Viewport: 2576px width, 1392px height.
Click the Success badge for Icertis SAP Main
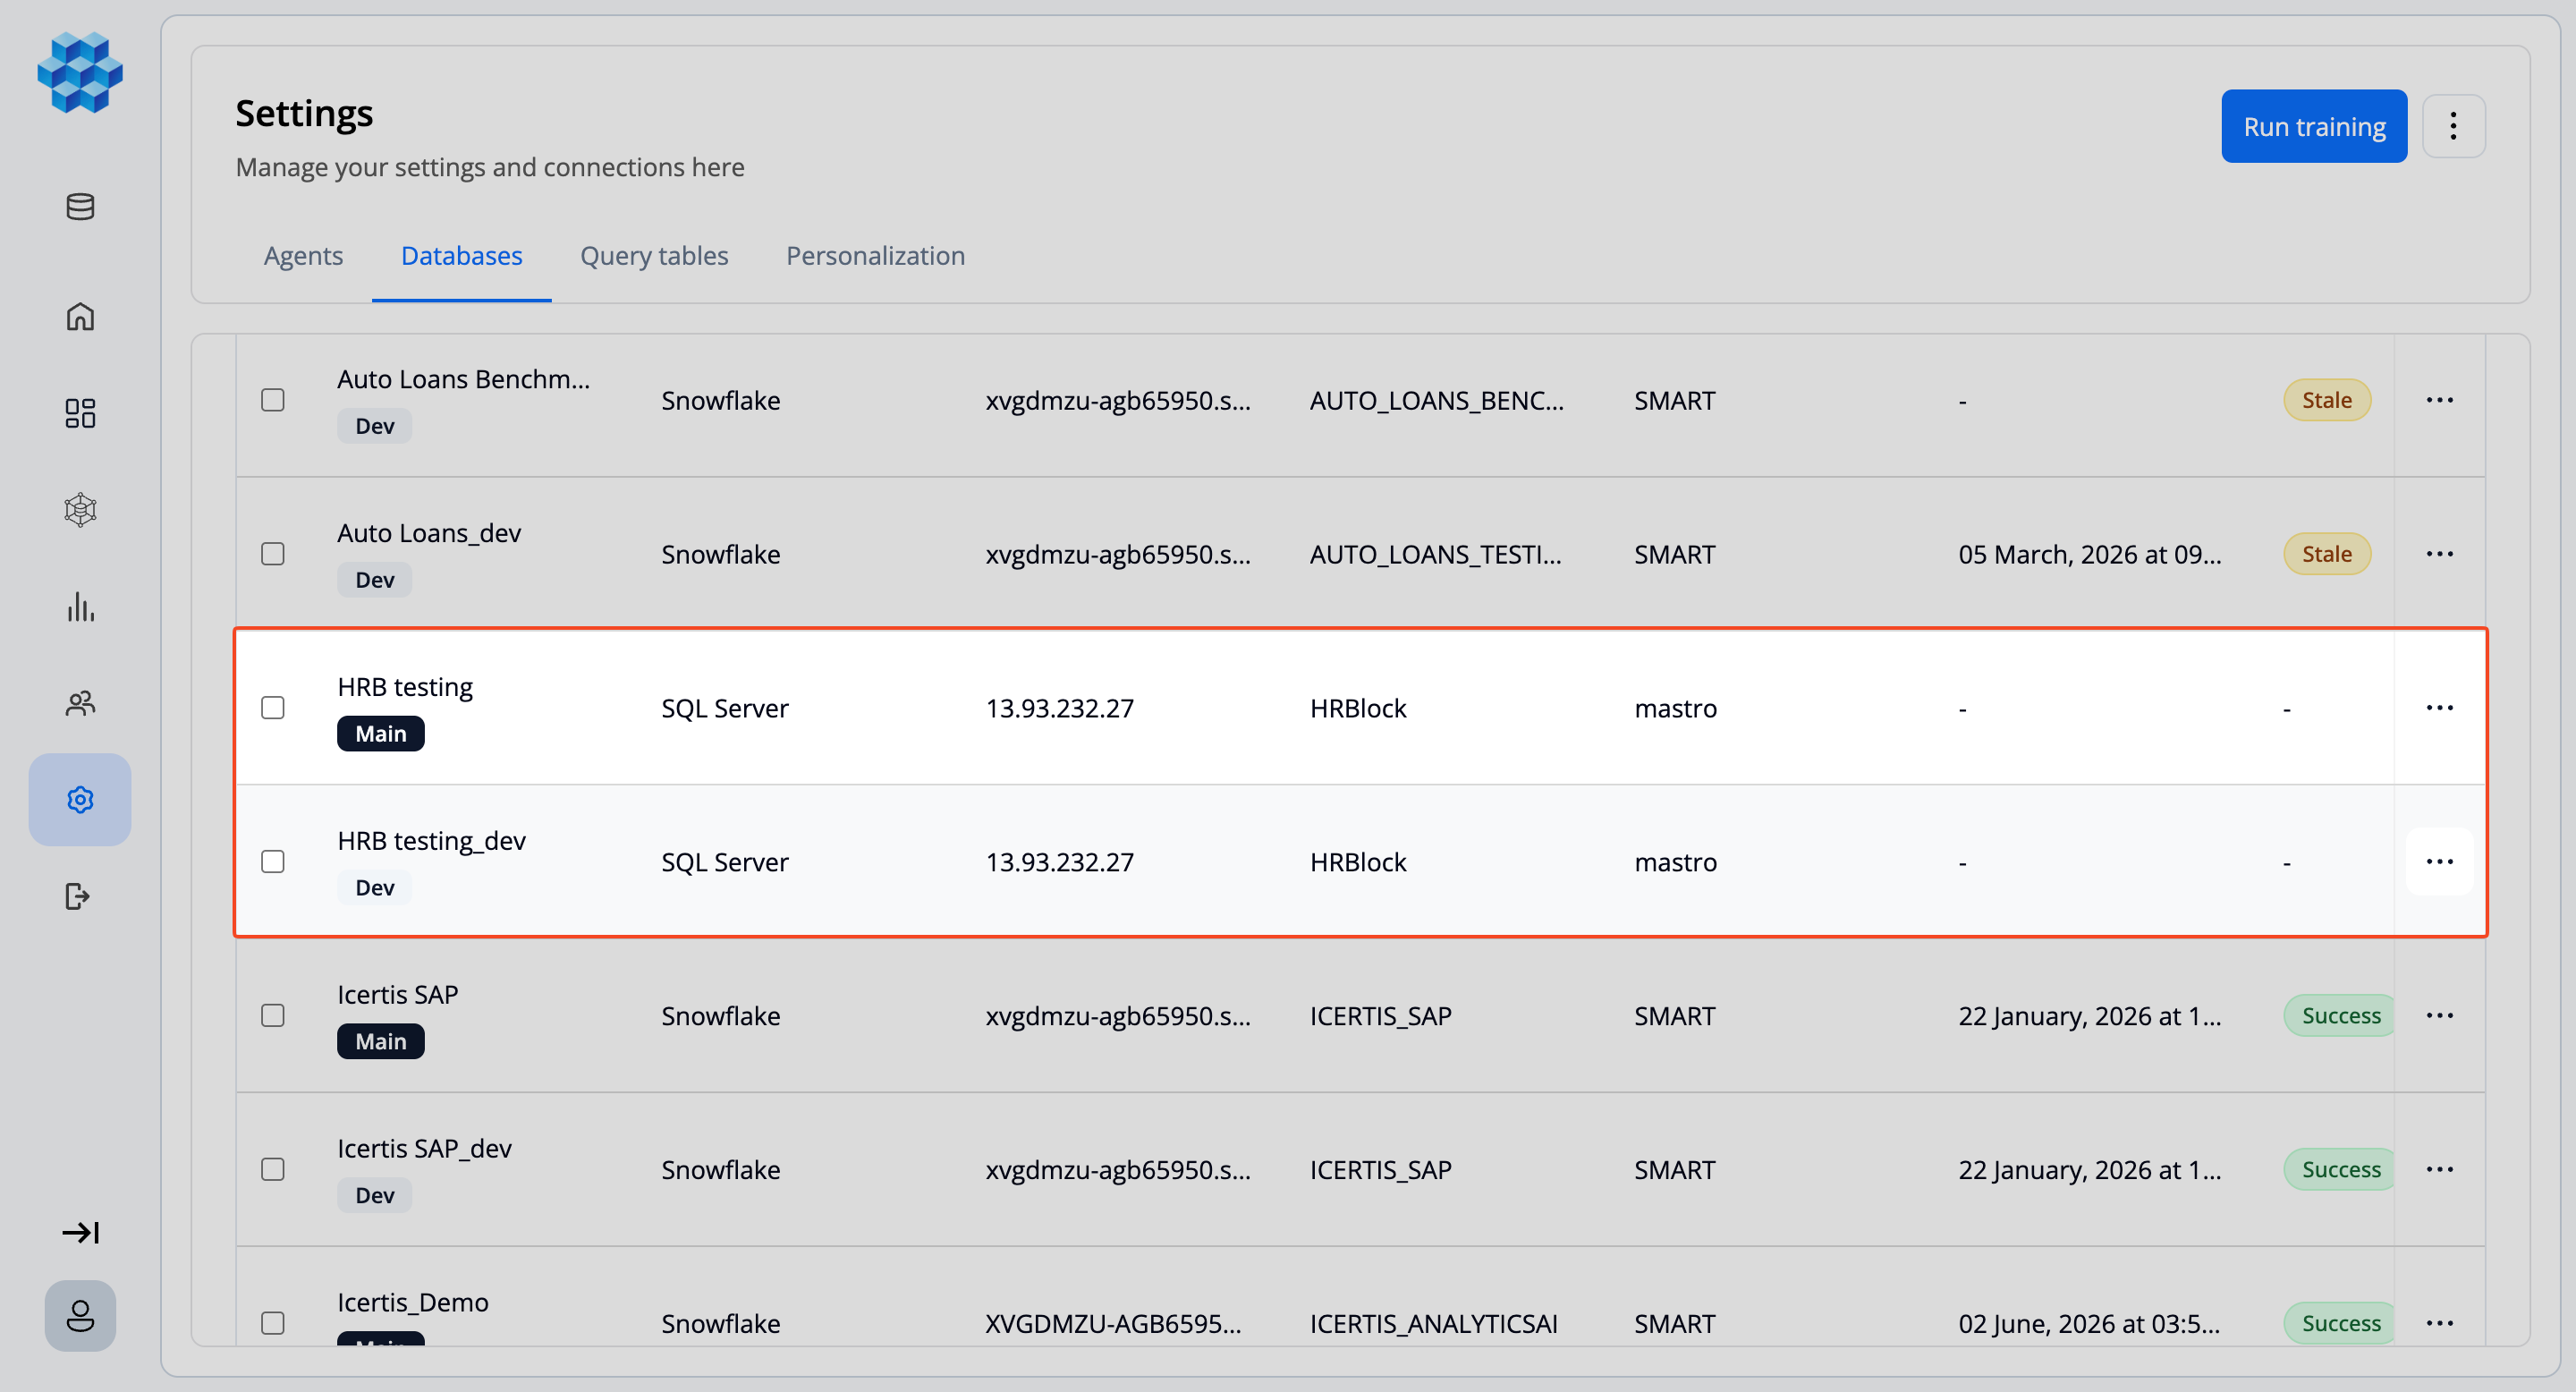pyautogui.click(x=2339, y=1016)
